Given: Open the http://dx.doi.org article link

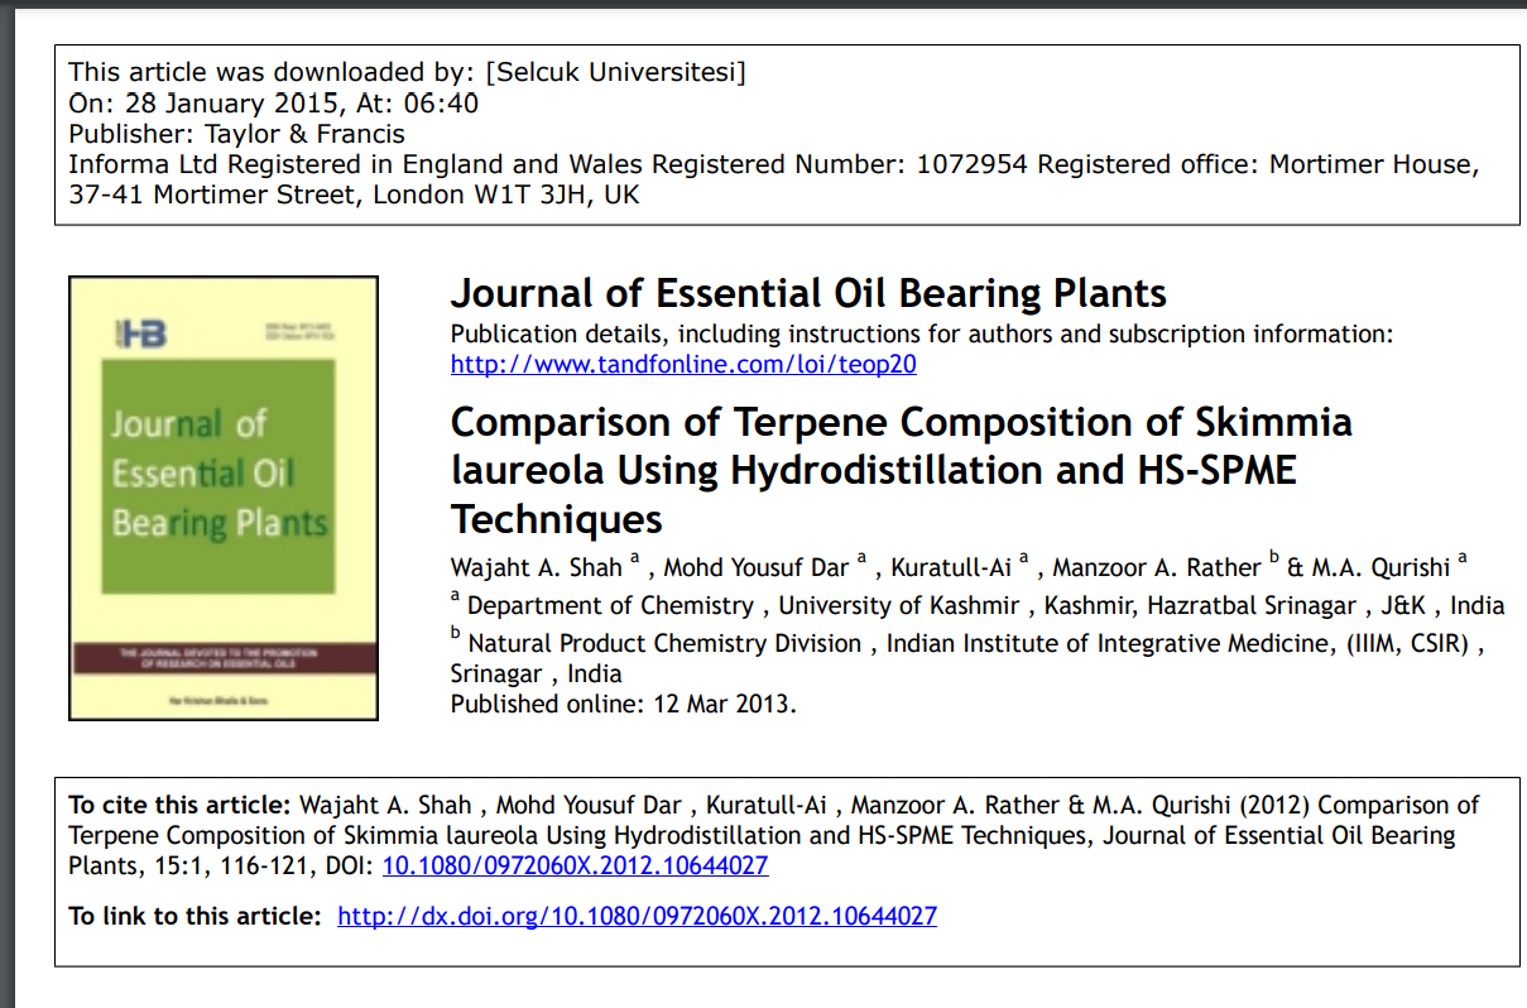Looking at the screenshot, I should click(637, 916).
